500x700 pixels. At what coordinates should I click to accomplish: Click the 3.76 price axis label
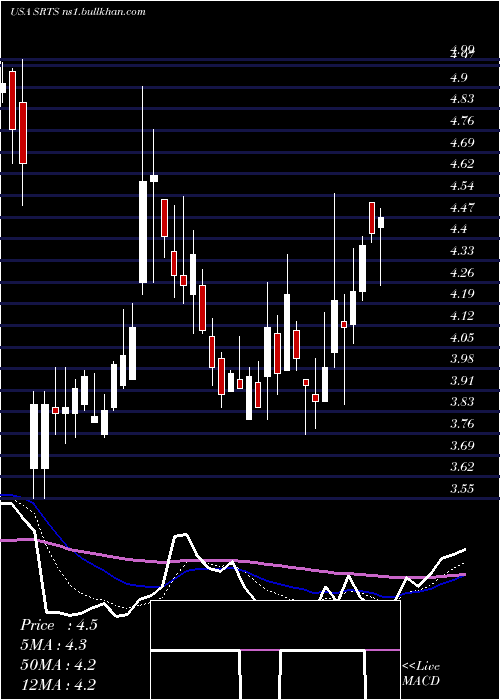point(462,423)
